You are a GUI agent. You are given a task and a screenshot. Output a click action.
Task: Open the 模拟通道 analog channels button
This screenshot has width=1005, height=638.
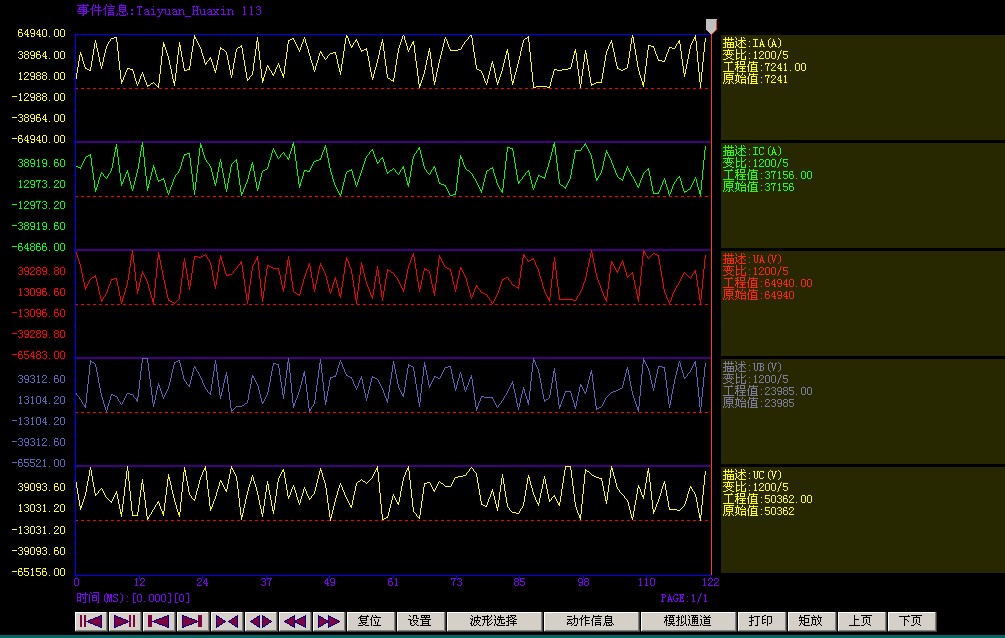click(x=688, y=621)
